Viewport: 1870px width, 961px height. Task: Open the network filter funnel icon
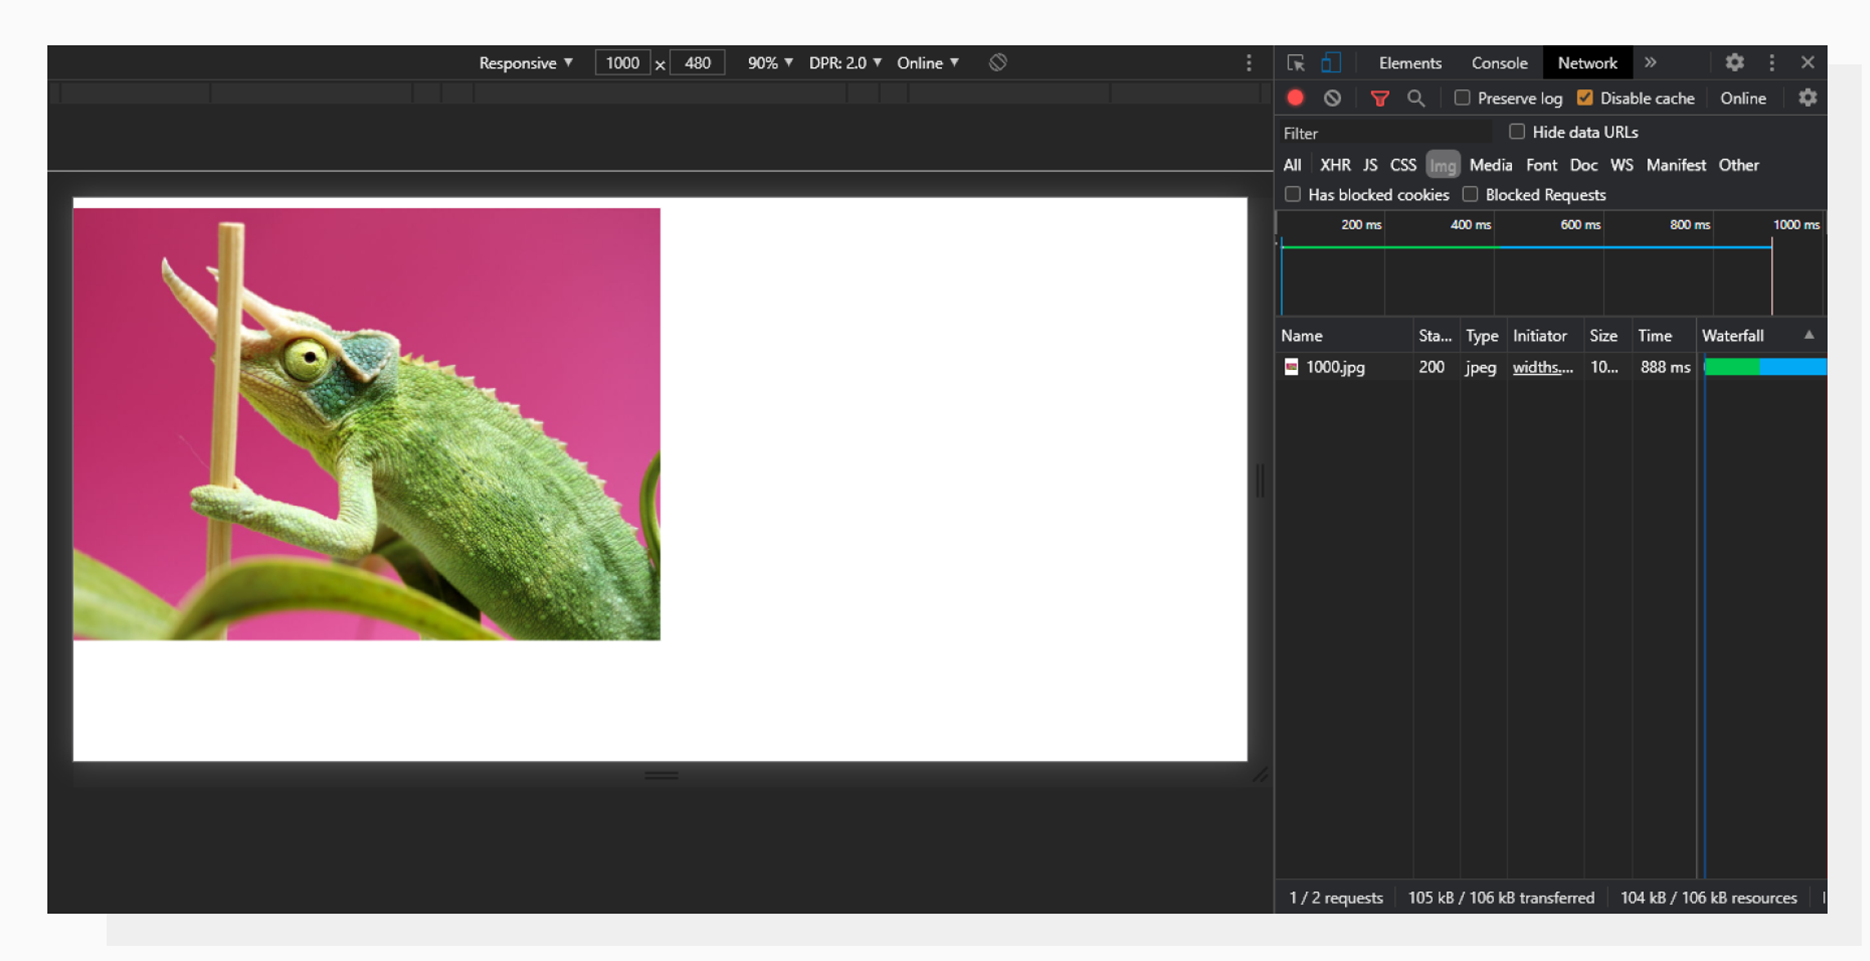[x=1380, y=98]
